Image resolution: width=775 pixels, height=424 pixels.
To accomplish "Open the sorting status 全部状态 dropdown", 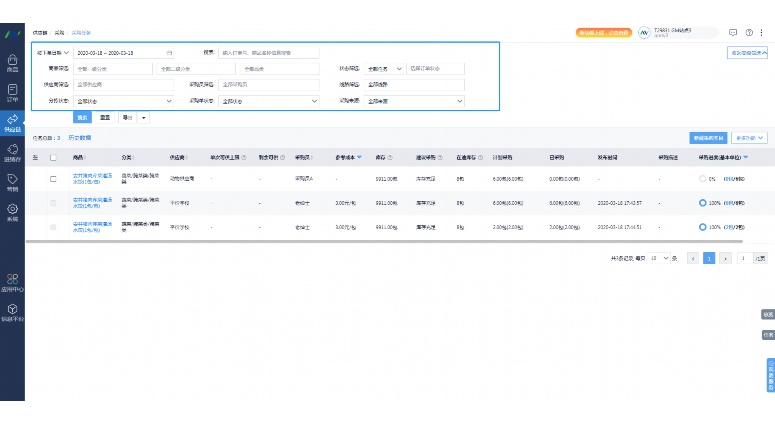I will pyautogui.click(x=124, y=101).
